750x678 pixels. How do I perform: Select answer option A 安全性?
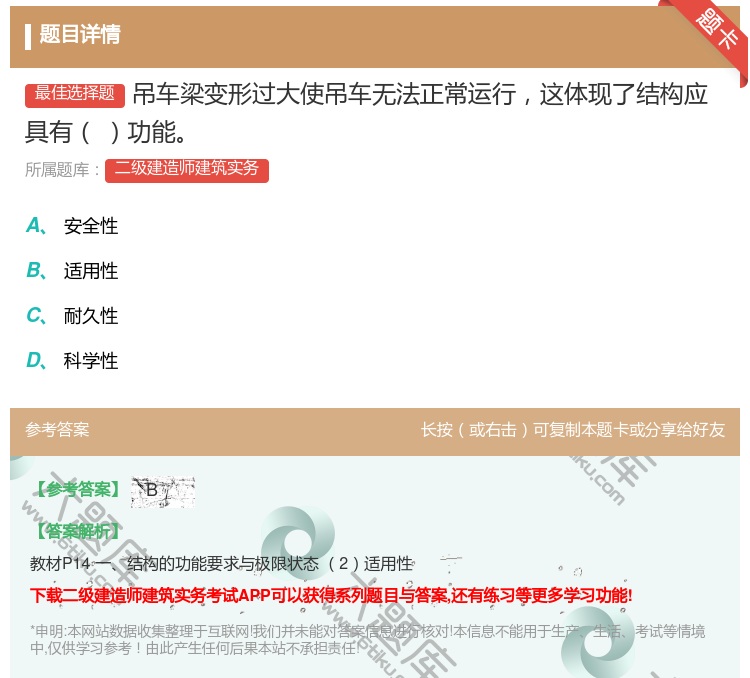click(x=72, y=226)
